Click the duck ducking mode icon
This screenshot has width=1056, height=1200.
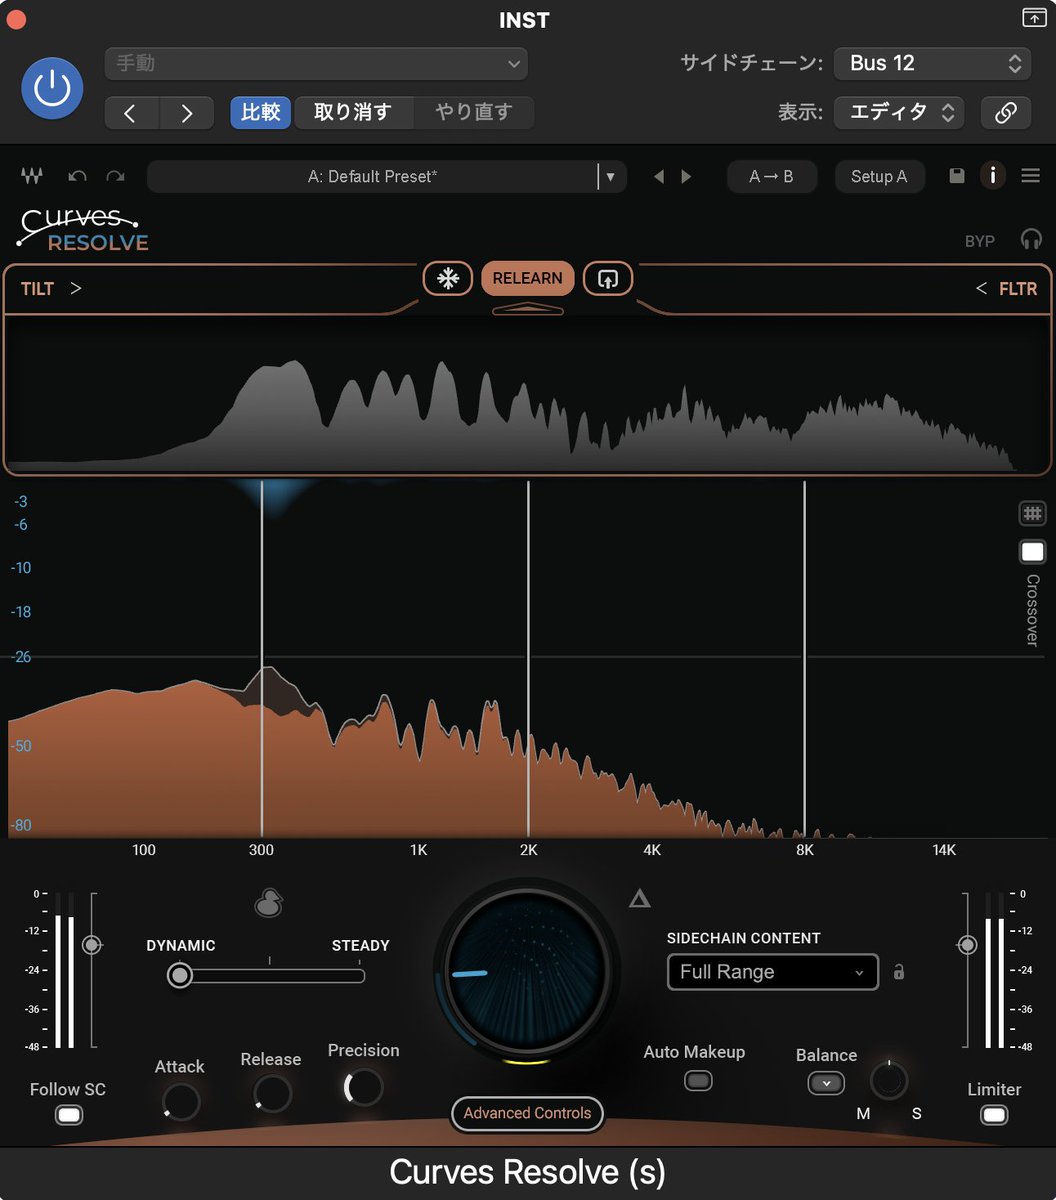pyautogui.click(x=268, y=904)
